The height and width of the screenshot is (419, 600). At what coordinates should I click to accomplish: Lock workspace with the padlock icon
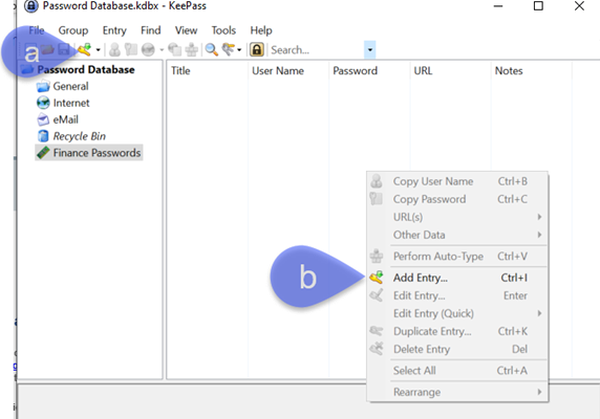(257, 50)
